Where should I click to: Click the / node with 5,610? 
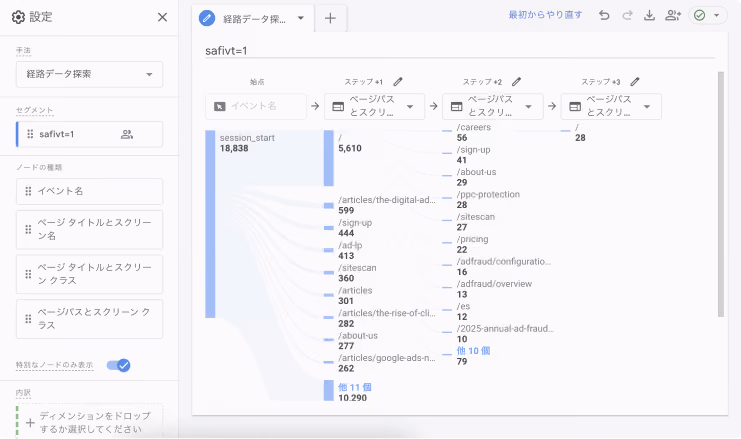[x=328, y=158]
